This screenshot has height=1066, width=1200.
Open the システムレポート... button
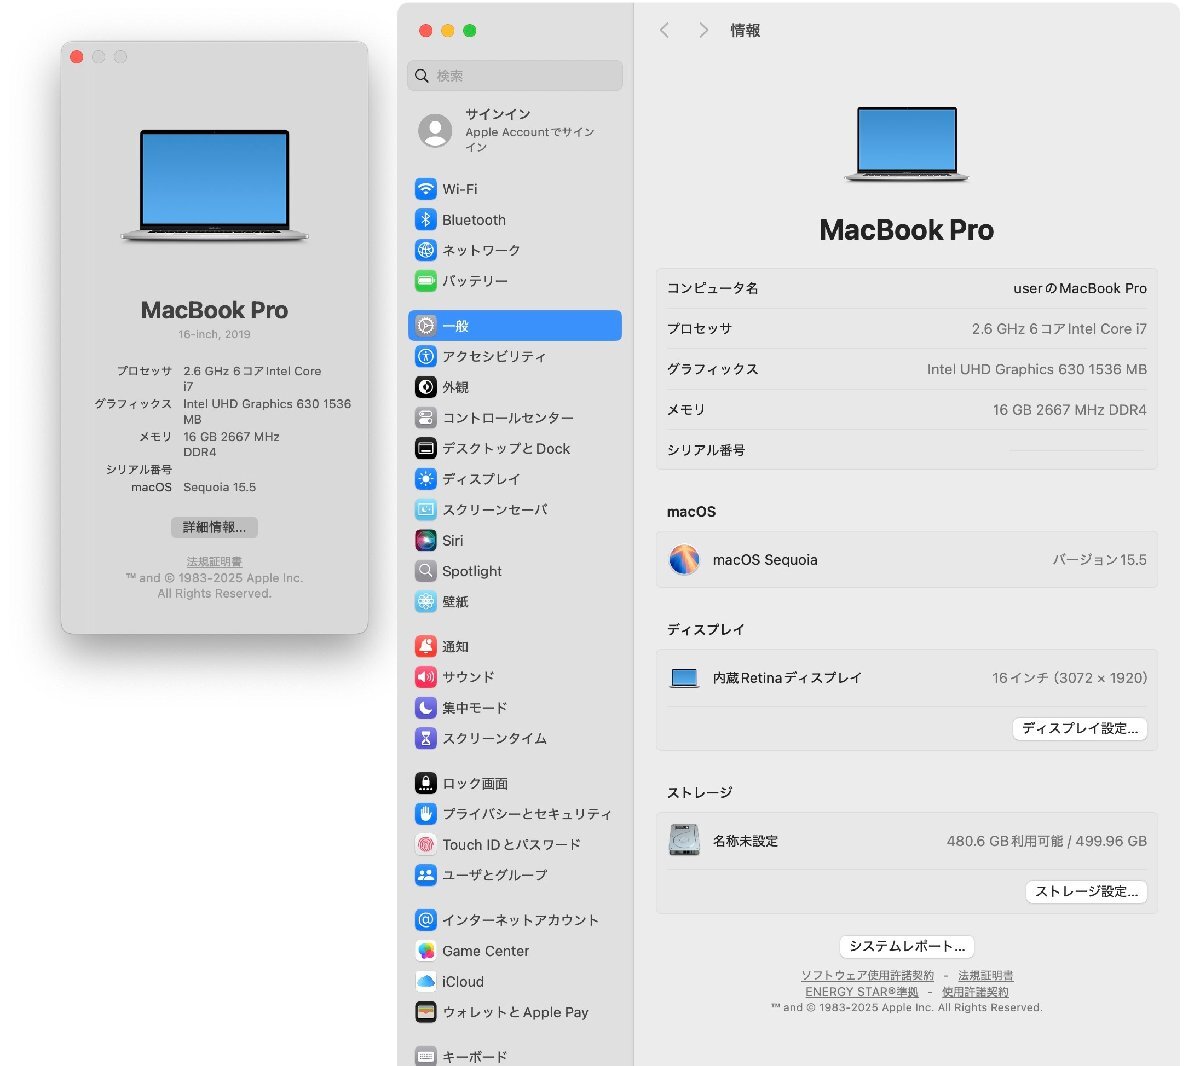(907, 946)
